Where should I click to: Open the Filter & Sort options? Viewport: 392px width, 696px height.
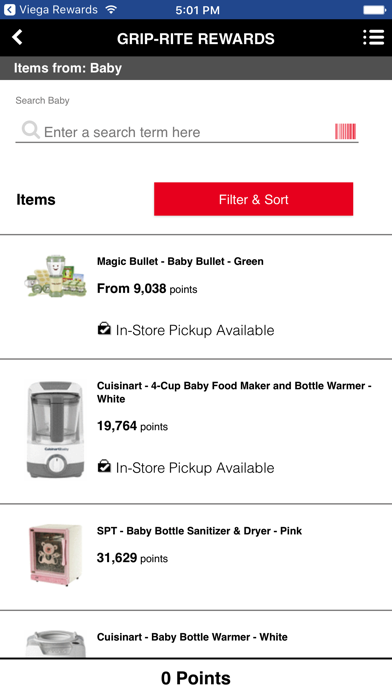(253, 199)
